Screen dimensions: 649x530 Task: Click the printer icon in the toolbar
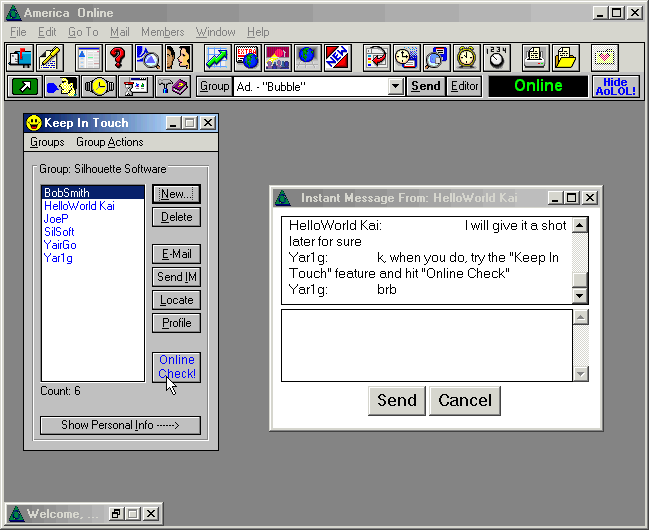[x=535, y=57]
